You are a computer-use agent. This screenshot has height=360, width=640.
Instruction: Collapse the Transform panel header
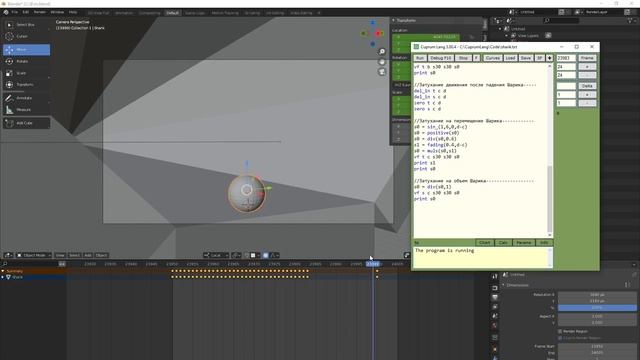[x=406, y=20]
